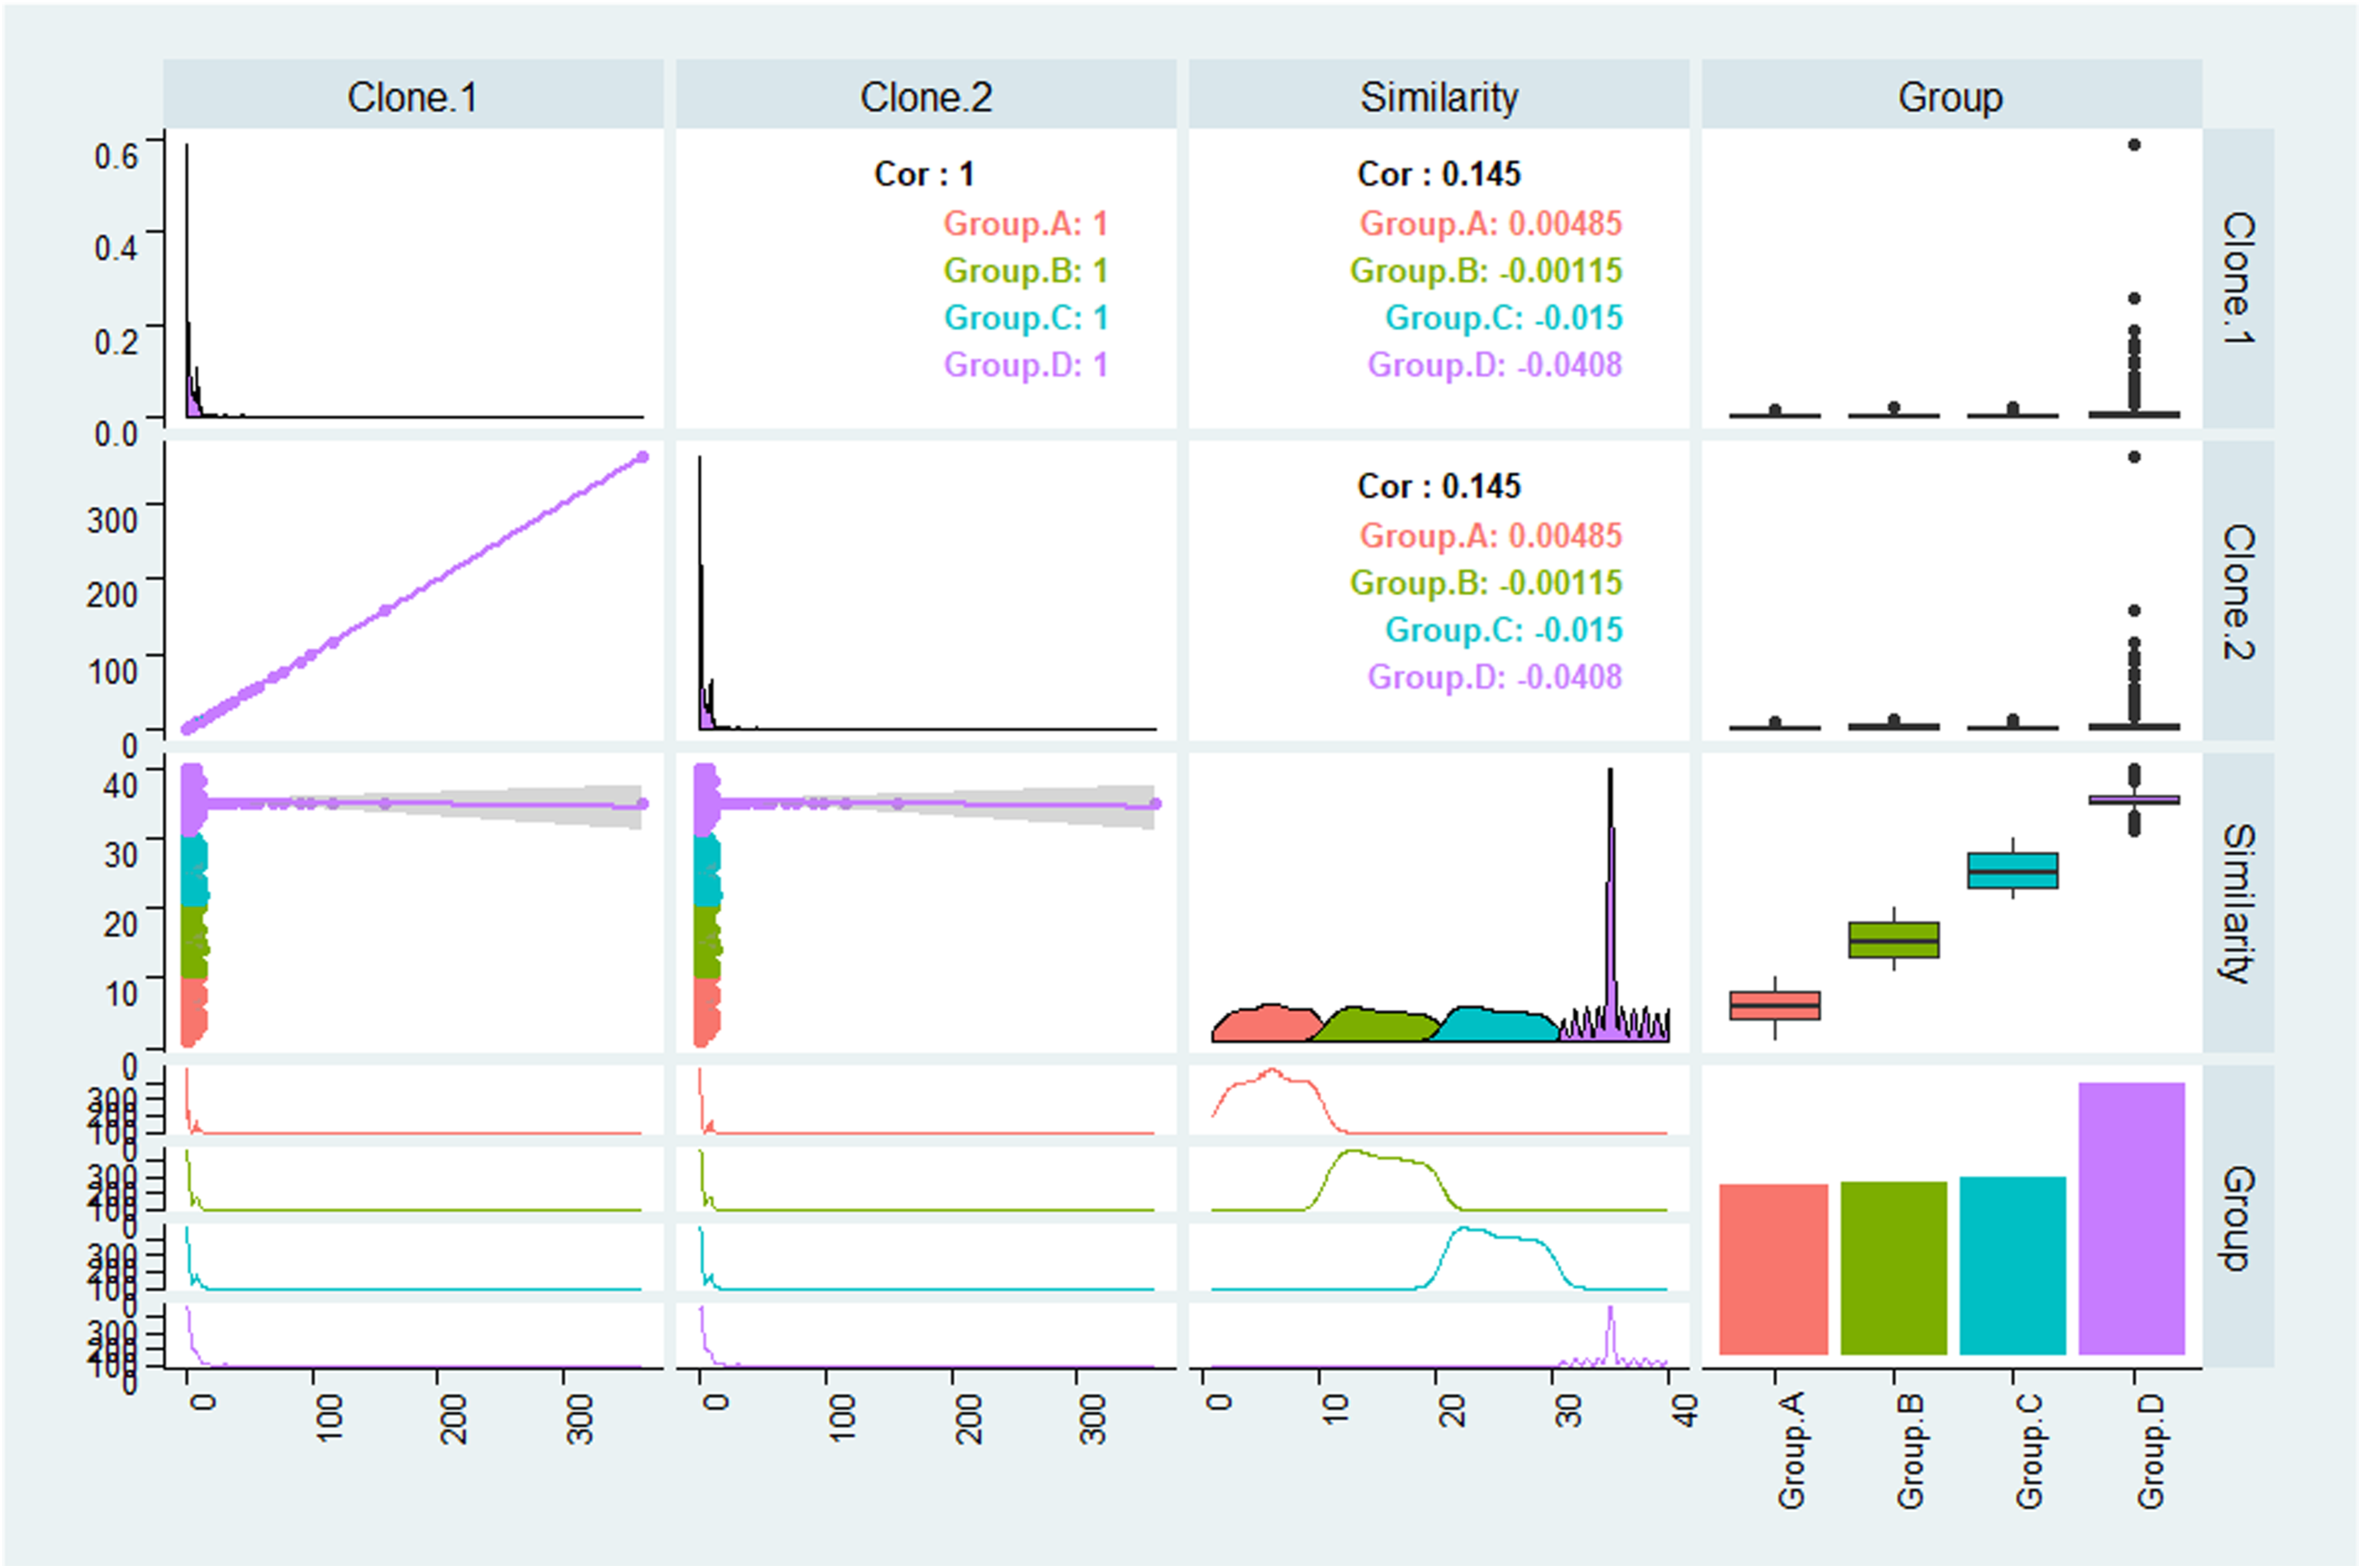Click 'Group.C: 1' correlation label
This screenshot has width=2361, height=1568.
[1026, 317]
